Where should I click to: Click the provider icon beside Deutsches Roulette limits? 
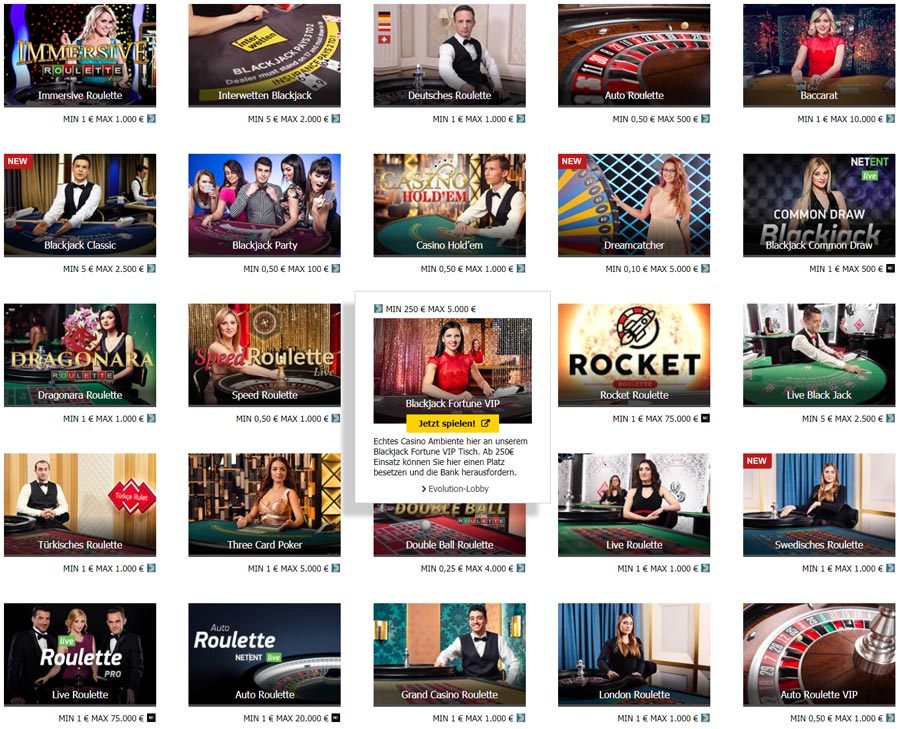coord(521,119)
